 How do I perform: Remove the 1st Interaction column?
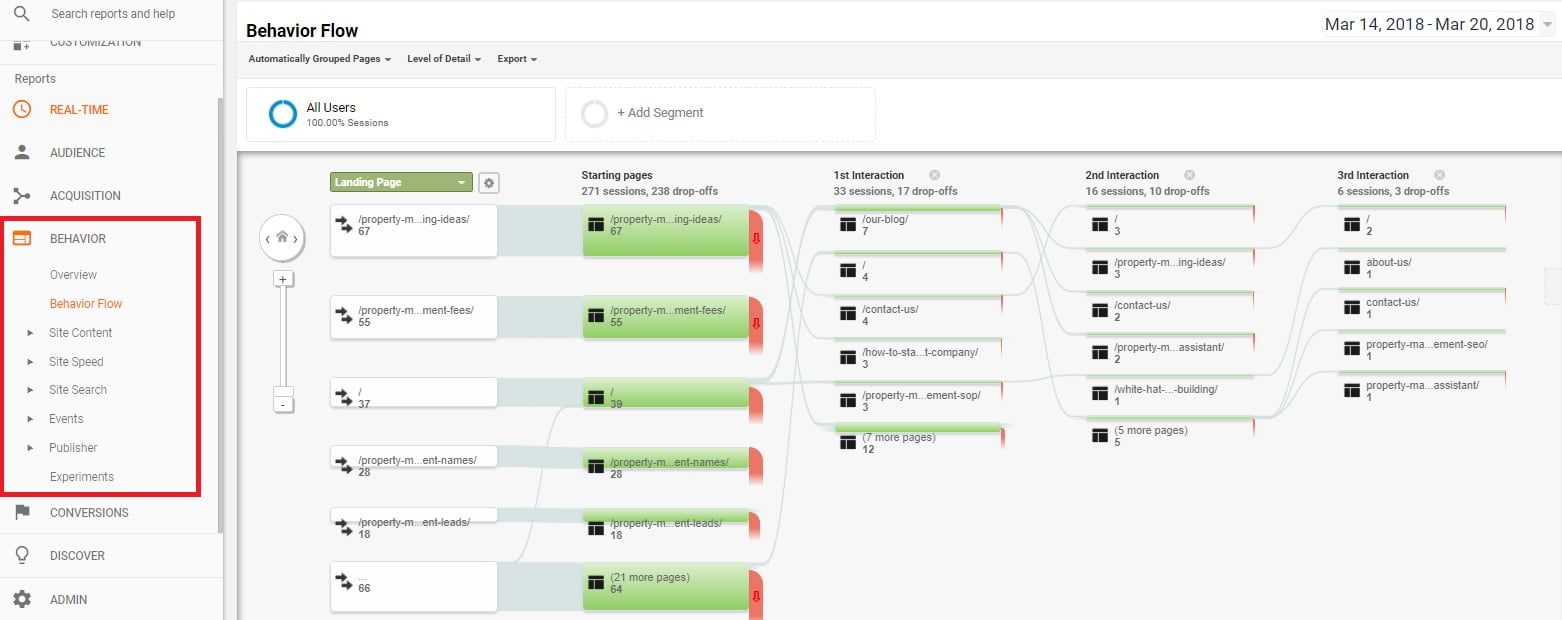tap(934, 175)
